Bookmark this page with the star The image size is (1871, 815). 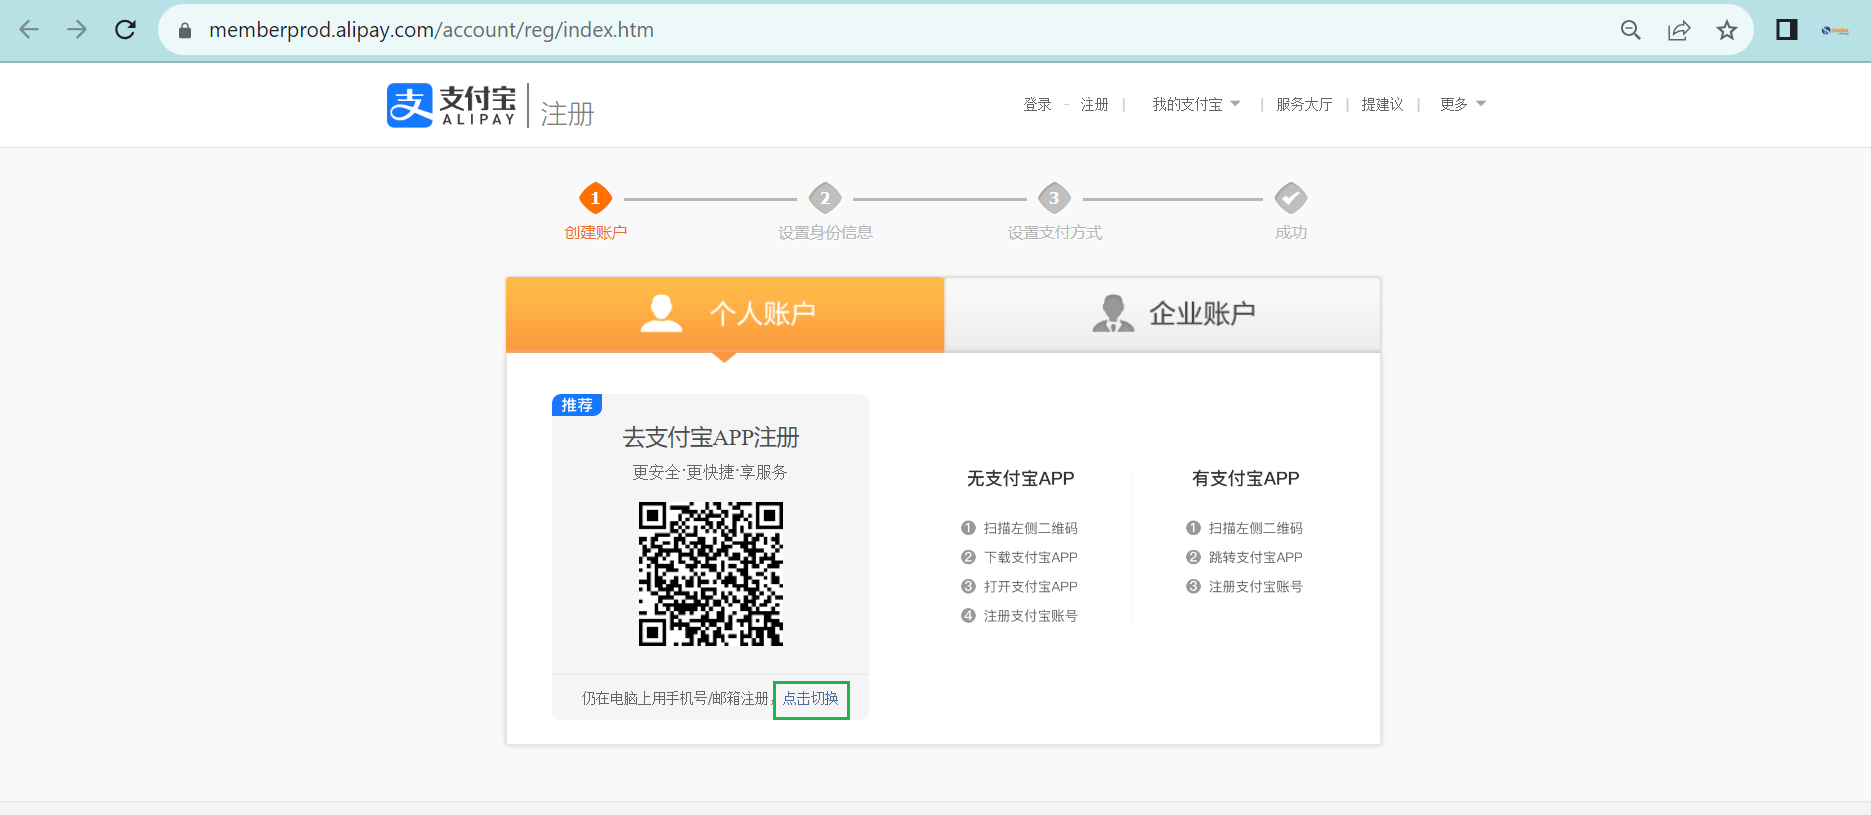(1727, 30)
